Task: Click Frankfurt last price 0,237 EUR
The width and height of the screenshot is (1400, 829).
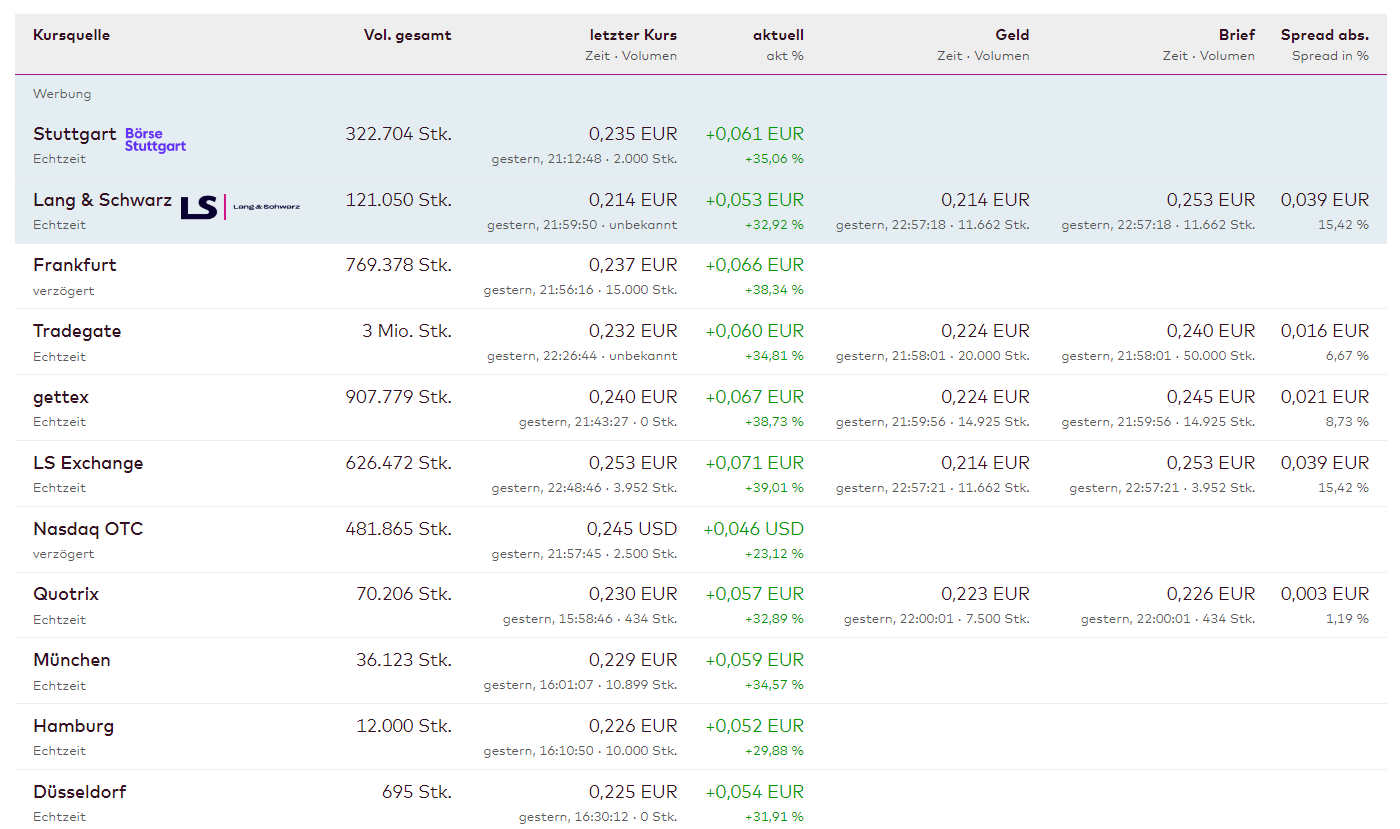Action: [633, 265]
